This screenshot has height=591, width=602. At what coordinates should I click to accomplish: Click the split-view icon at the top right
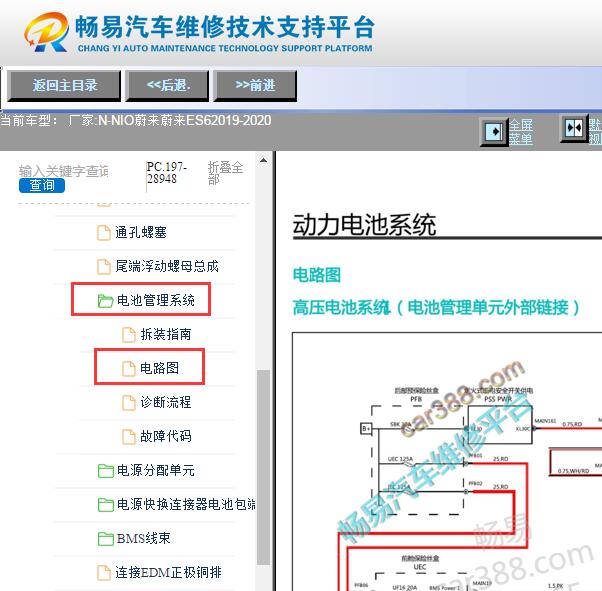pos(574,128)
